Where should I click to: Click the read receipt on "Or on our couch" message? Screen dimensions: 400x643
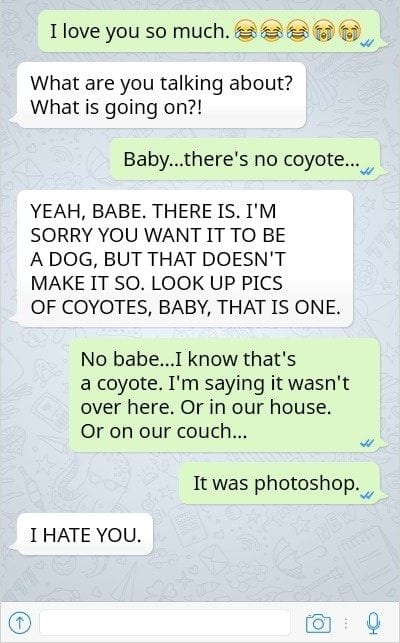coord(366,443)
